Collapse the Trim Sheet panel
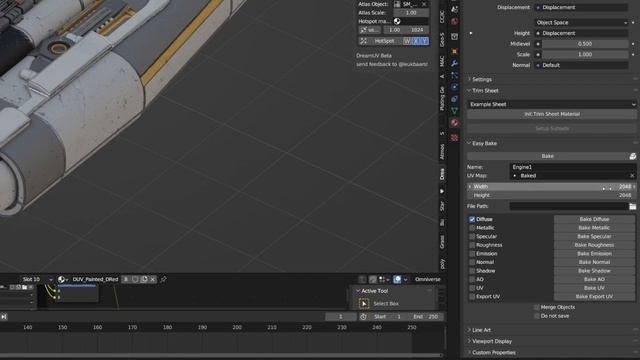The width and height of the screenshot is (640, 360). click(x=485, y=91)
